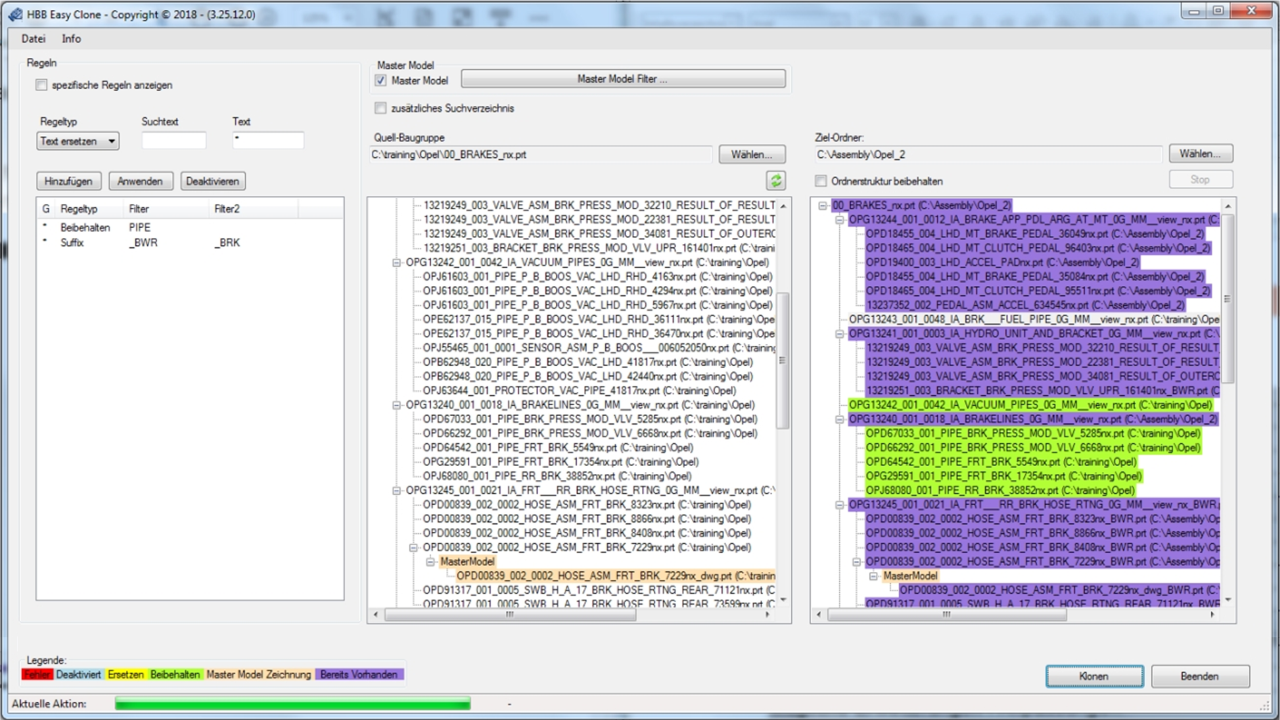Viewport: 1280px width, 720px height.
Task: Select the Beibehalten PIPE rule row
Action: 190,228
